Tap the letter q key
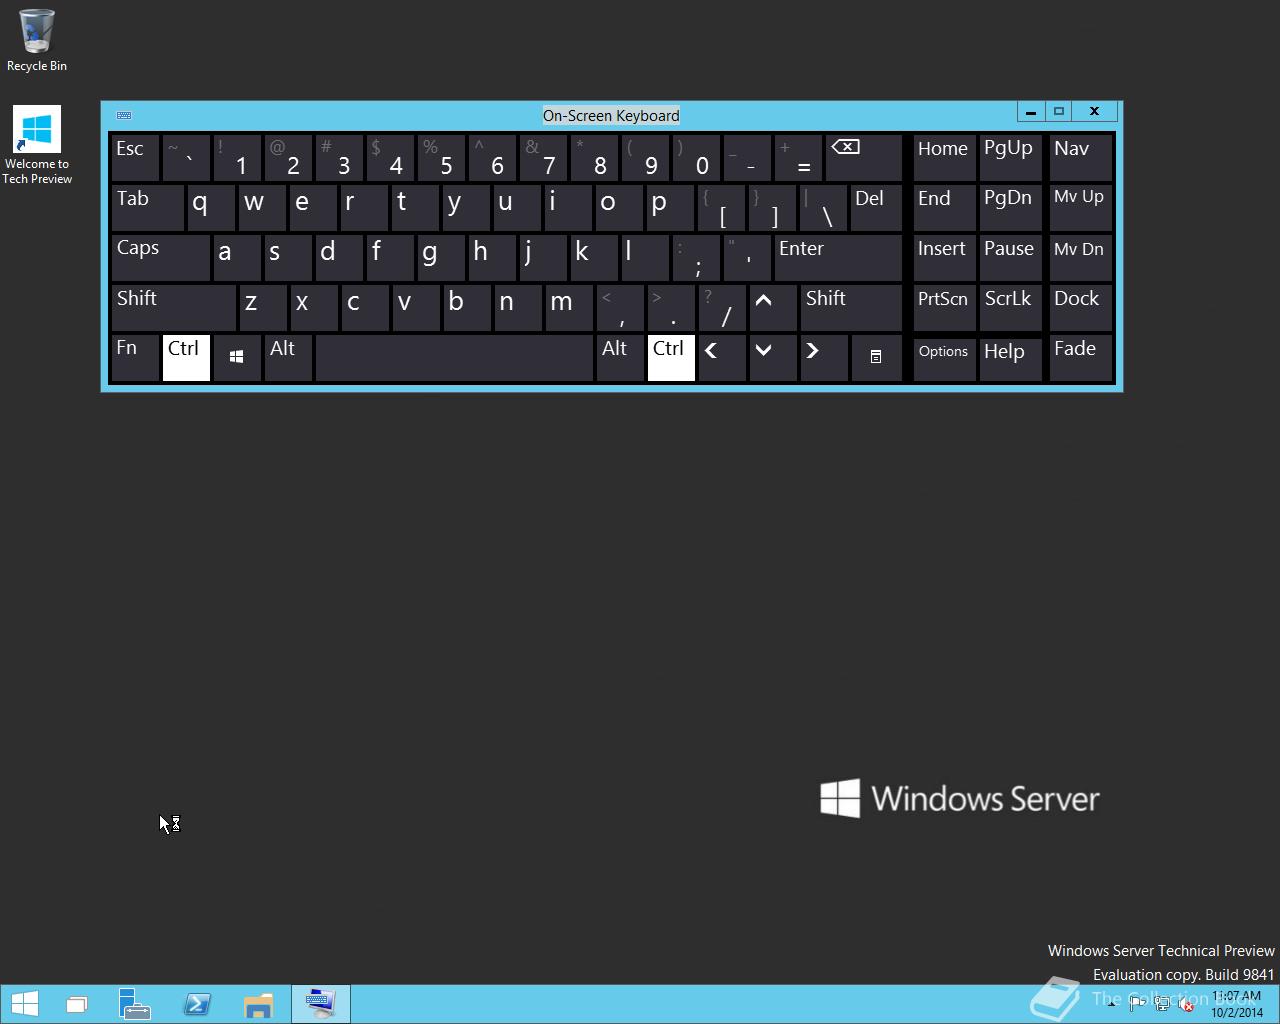Screen dimensions: 1280x1024 211,208
